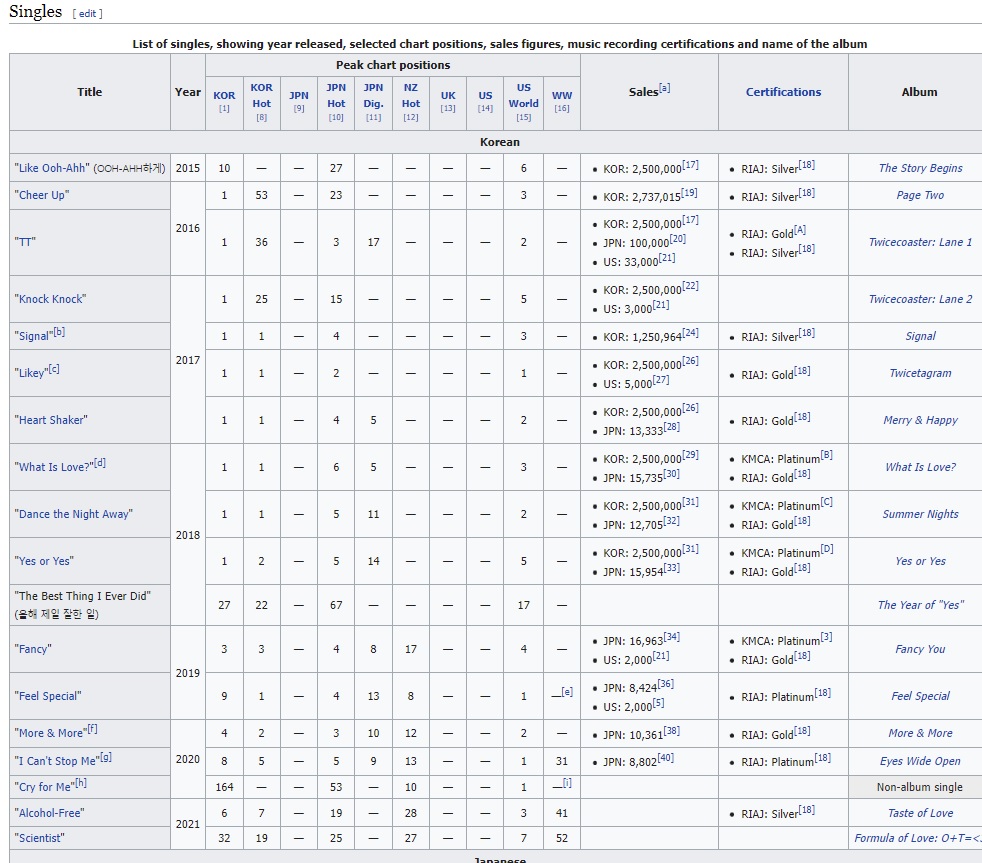Open footnote [e] in Feel Special WW cell
Screen dimensions: 982x863
(x=567, y=691)
